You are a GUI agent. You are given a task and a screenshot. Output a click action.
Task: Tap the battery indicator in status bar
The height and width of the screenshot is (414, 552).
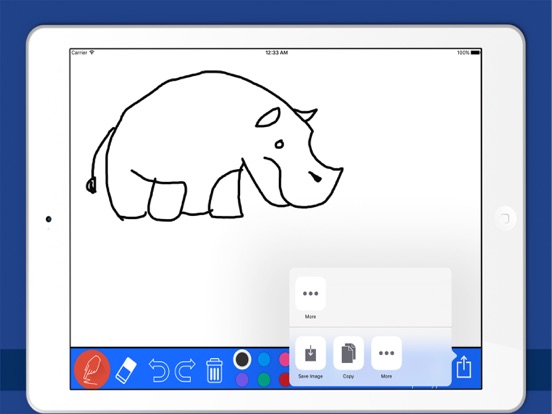click(476, 53)
